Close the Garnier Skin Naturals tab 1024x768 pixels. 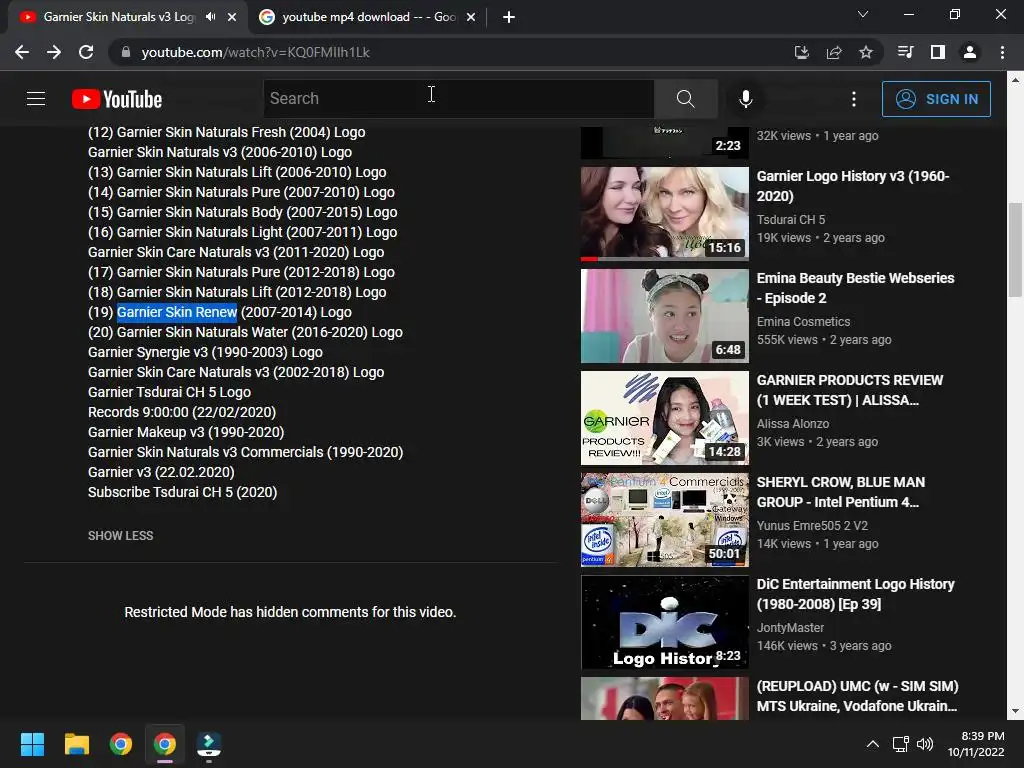(x=232, y=17)
